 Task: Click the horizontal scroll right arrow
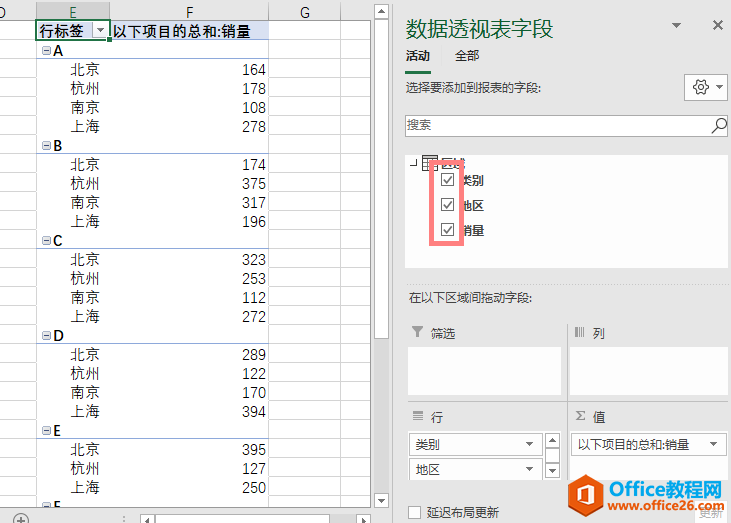(363, 519)
